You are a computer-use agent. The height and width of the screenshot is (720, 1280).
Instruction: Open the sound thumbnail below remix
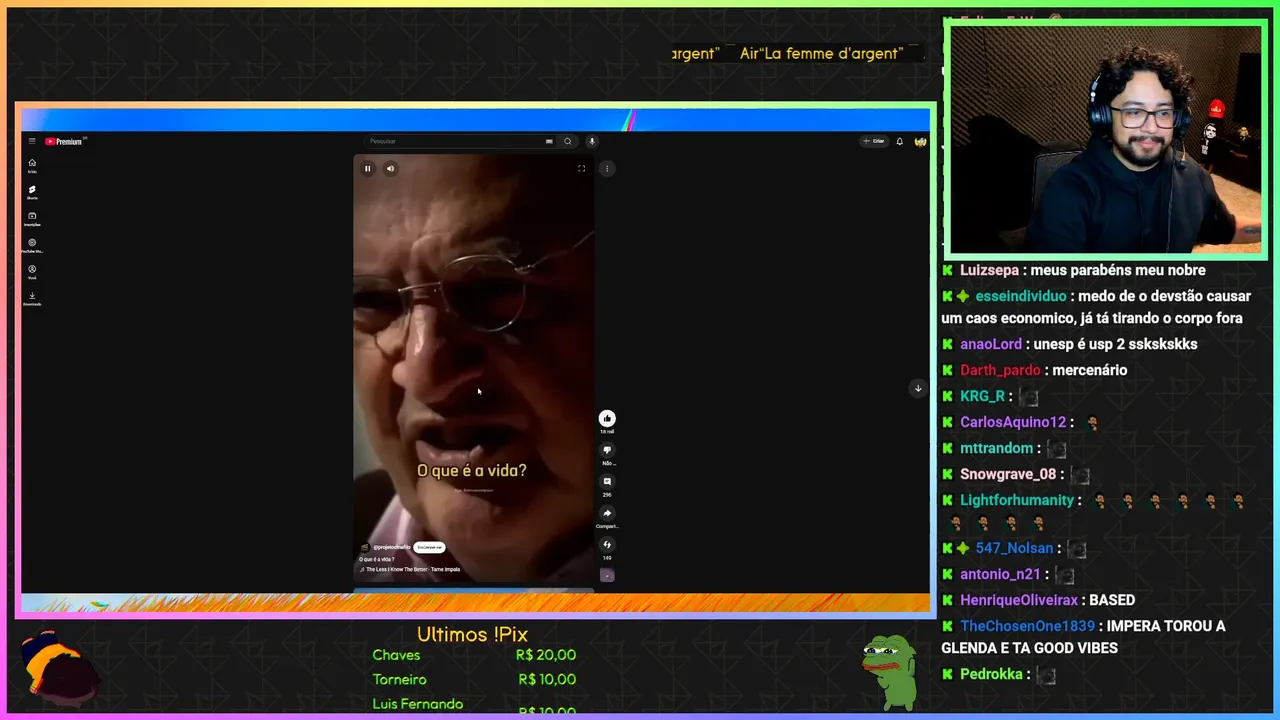pyautogui.click(x=607, y=575)
